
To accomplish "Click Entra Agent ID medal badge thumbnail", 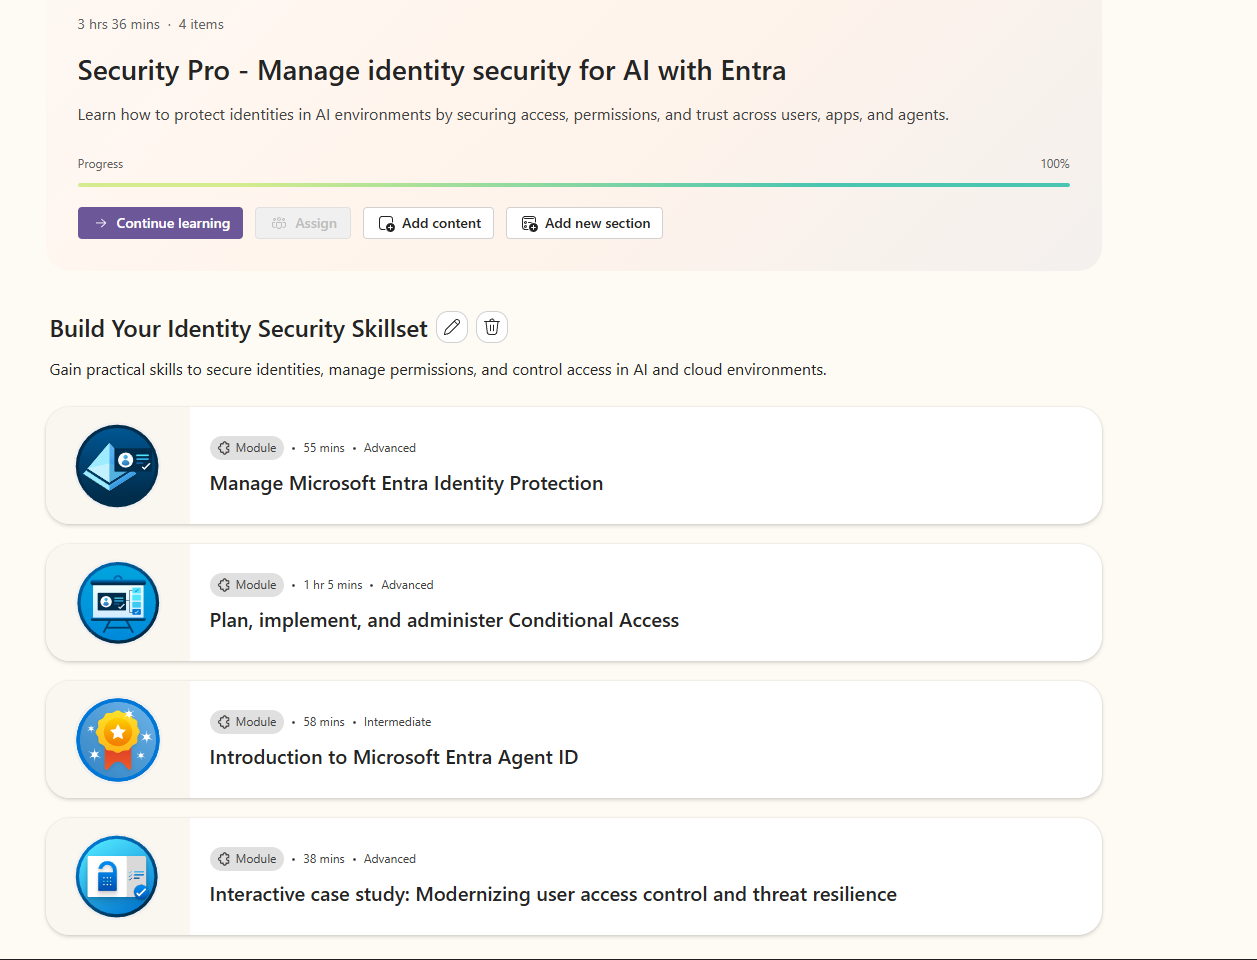I will 117,740.
